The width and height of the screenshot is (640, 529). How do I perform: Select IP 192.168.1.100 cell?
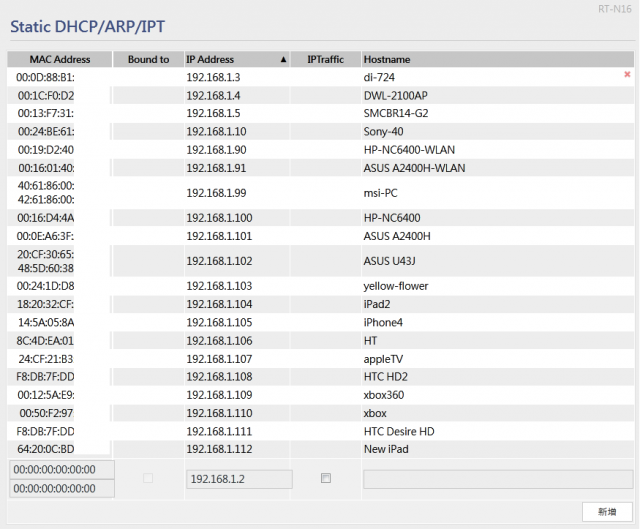(219, 218)
